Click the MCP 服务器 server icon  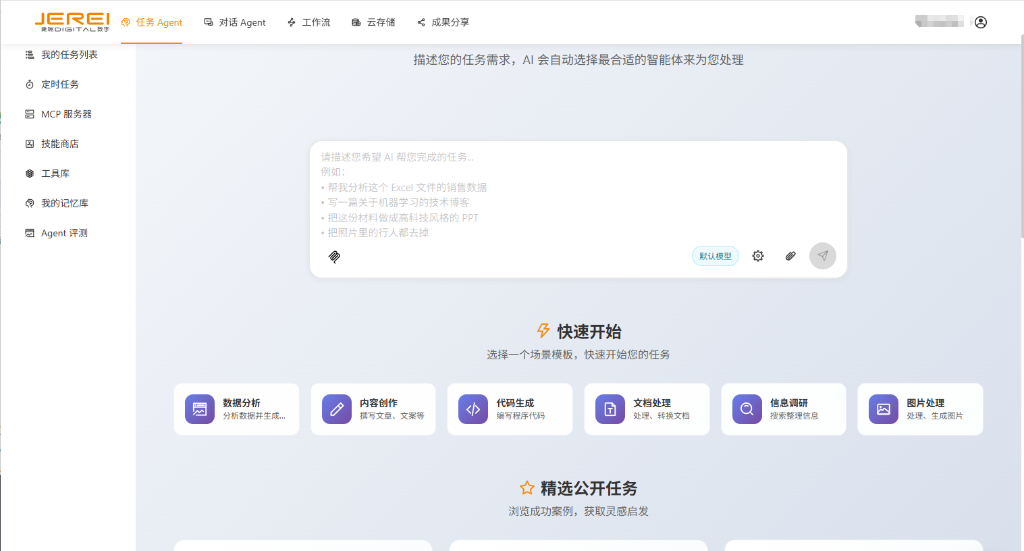[29, 114]
